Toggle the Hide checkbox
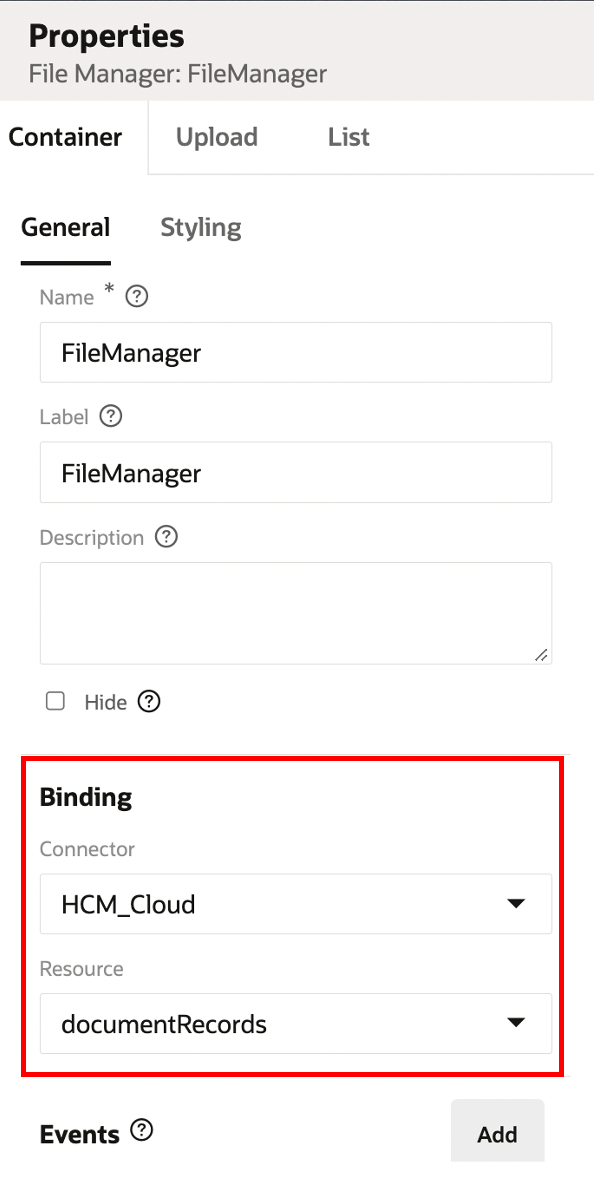The width and height of the screenshot is (594, 1184). (55, 701)
